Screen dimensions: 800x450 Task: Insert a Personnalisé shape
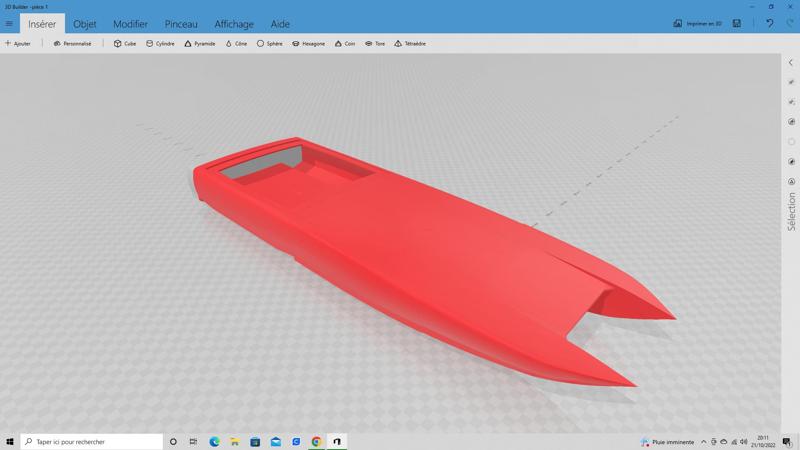pos(72,44)
